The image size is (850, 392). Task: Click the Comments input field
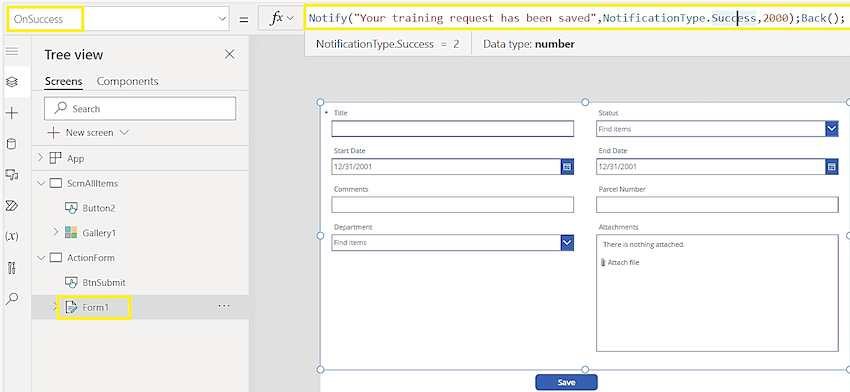[x=453, y=205]
